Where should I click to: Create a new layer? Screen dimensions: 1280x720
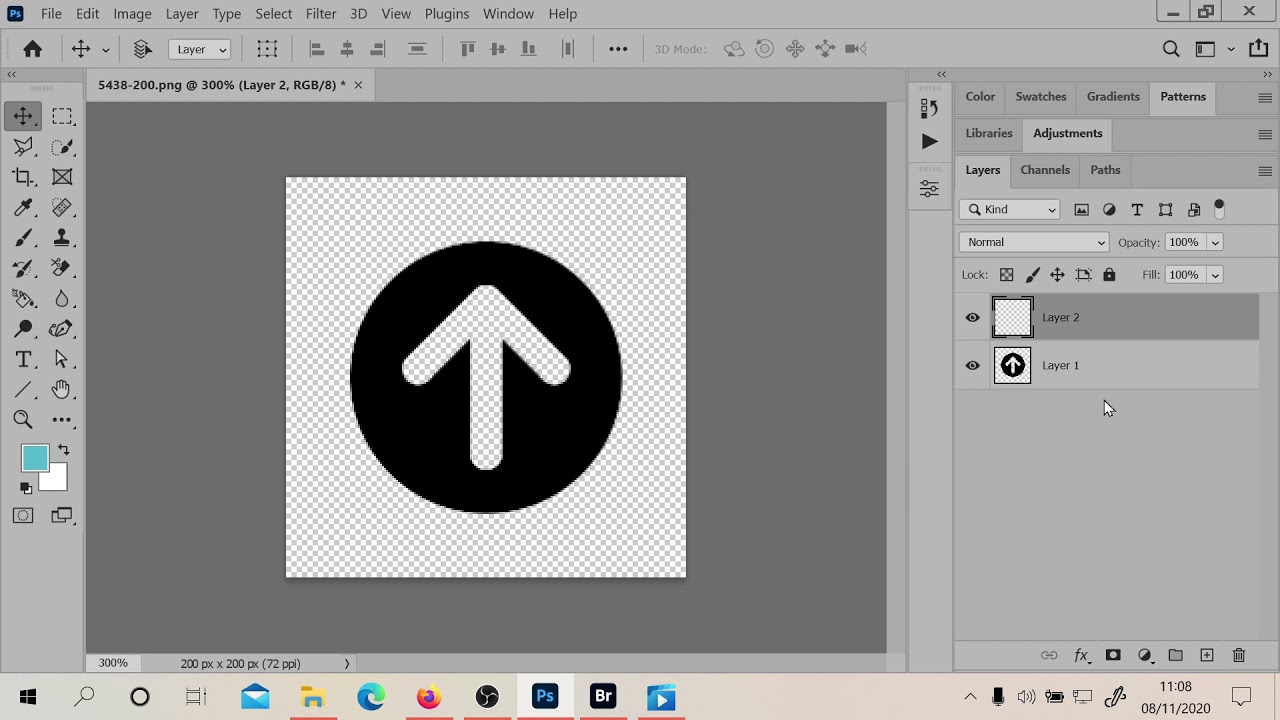pos(1207,656)
